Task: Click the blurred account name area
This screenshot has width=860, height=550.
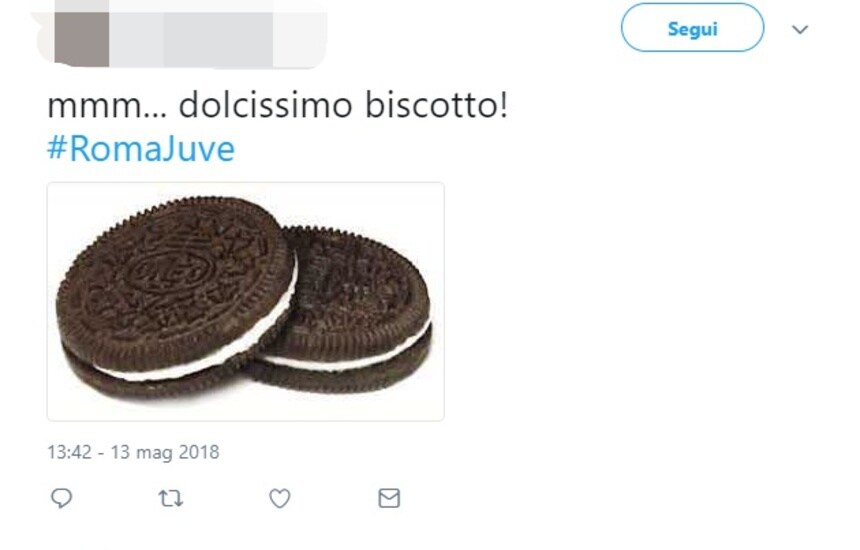Action: coord(217,33)
